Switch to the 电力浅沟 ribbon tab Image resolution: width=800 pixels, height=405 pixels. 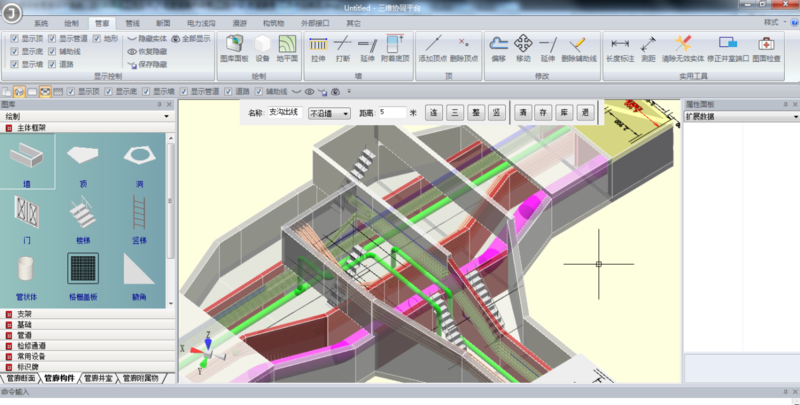pos(201,21)
